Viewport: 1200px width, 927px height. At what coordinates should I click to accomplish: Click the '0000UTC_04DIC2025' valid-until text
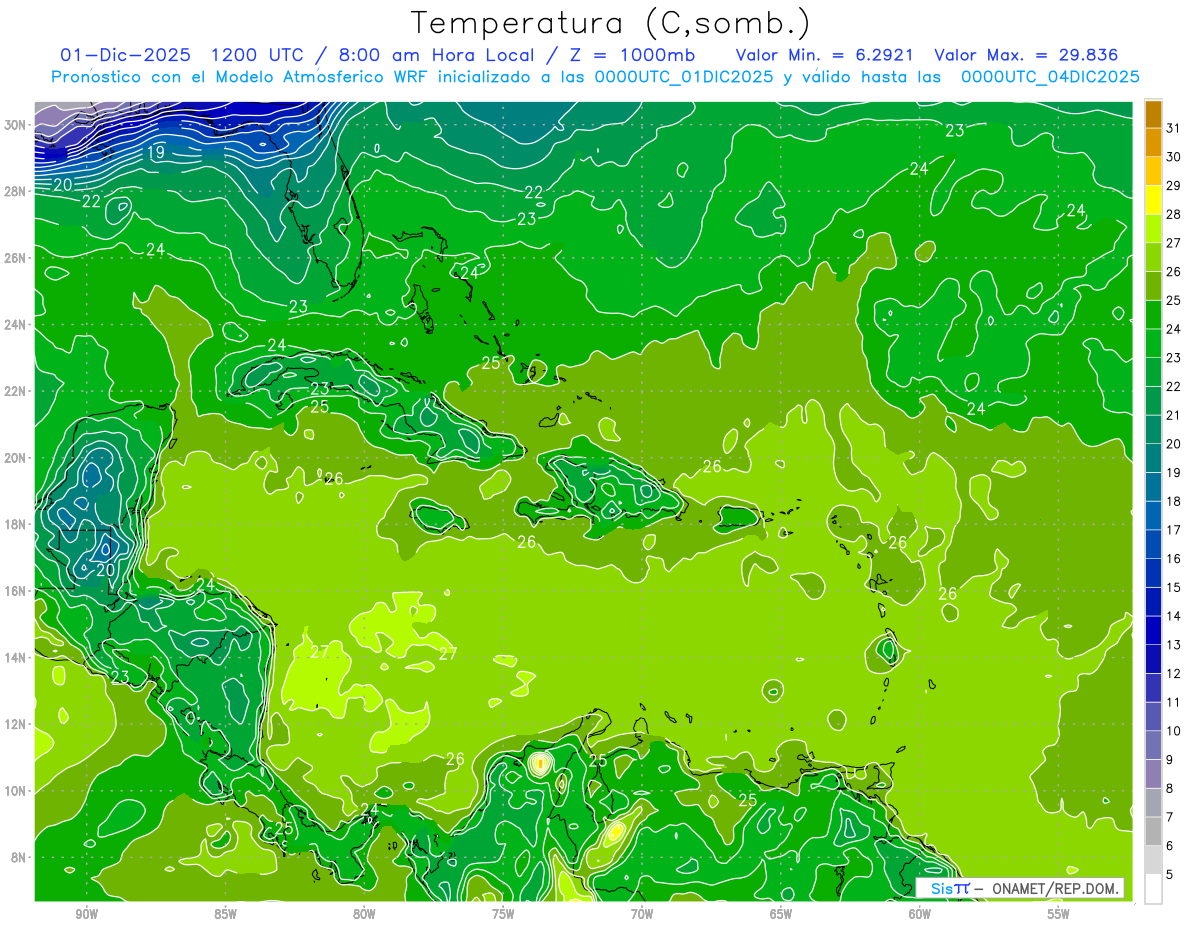[x=1050, y=77]
